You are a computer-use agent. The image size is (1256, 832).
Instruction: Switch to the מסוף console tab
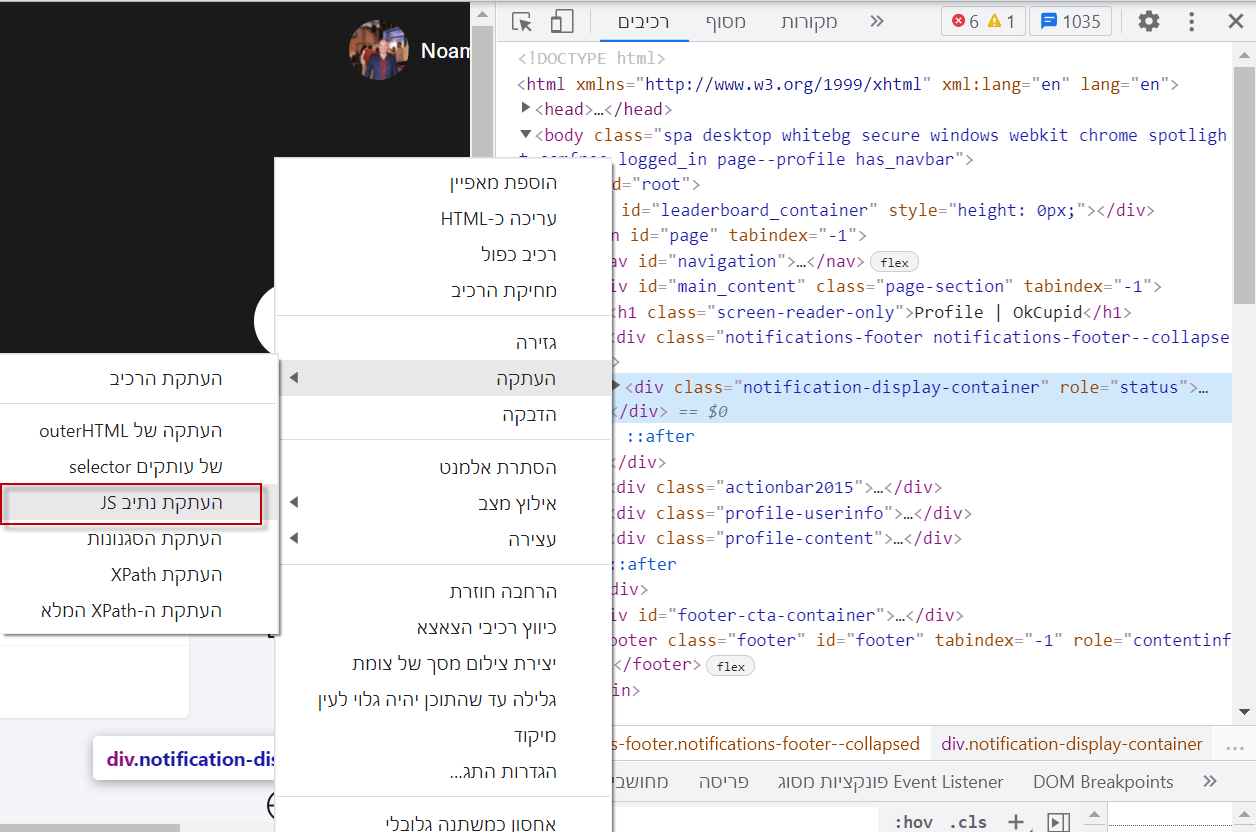pyautogui.click(x=725, y=21)
